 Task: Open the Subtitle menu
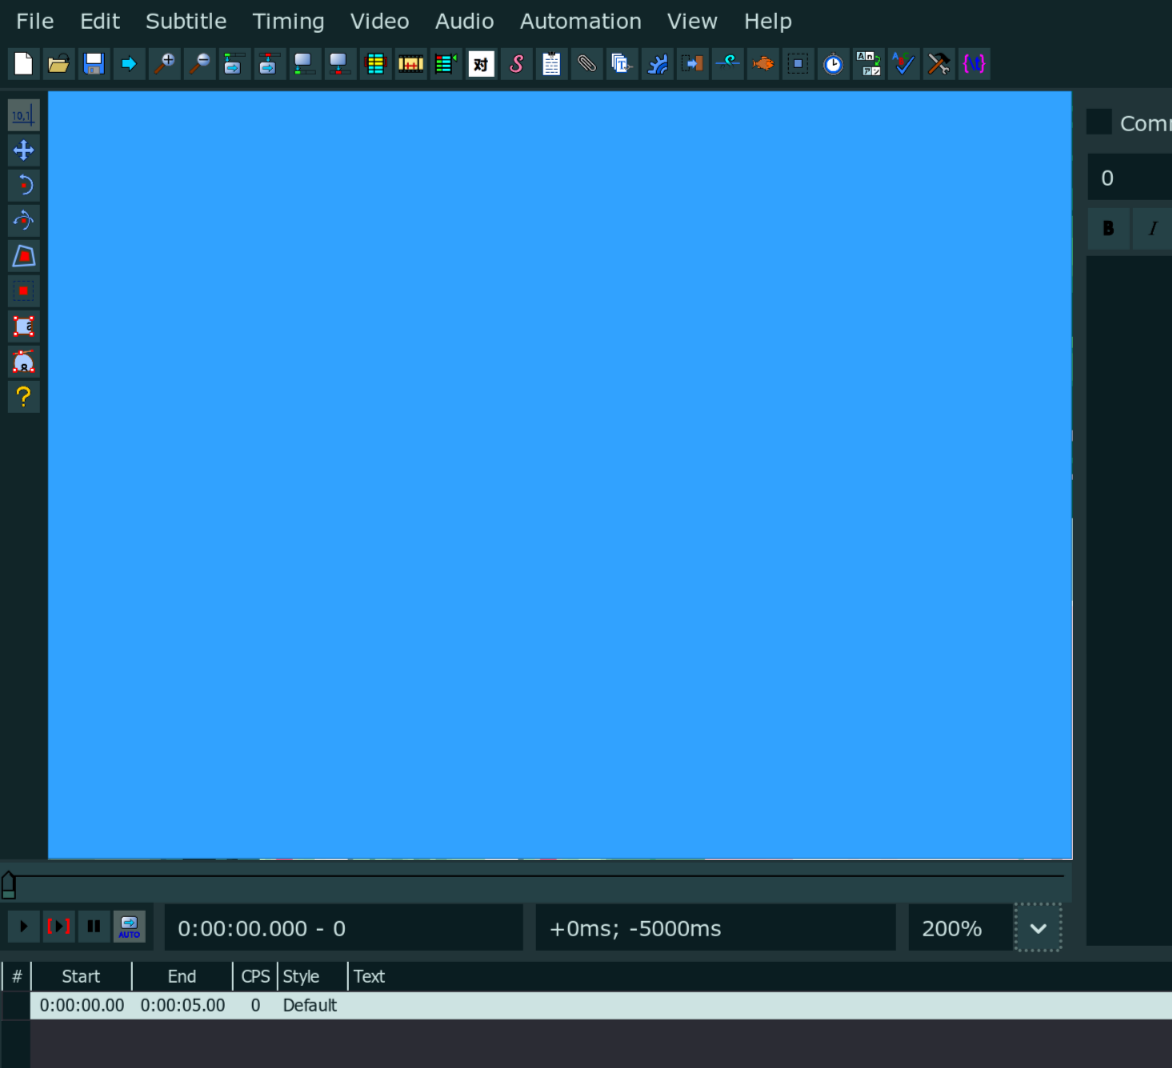pyautogui.click(x=186, y=22)
